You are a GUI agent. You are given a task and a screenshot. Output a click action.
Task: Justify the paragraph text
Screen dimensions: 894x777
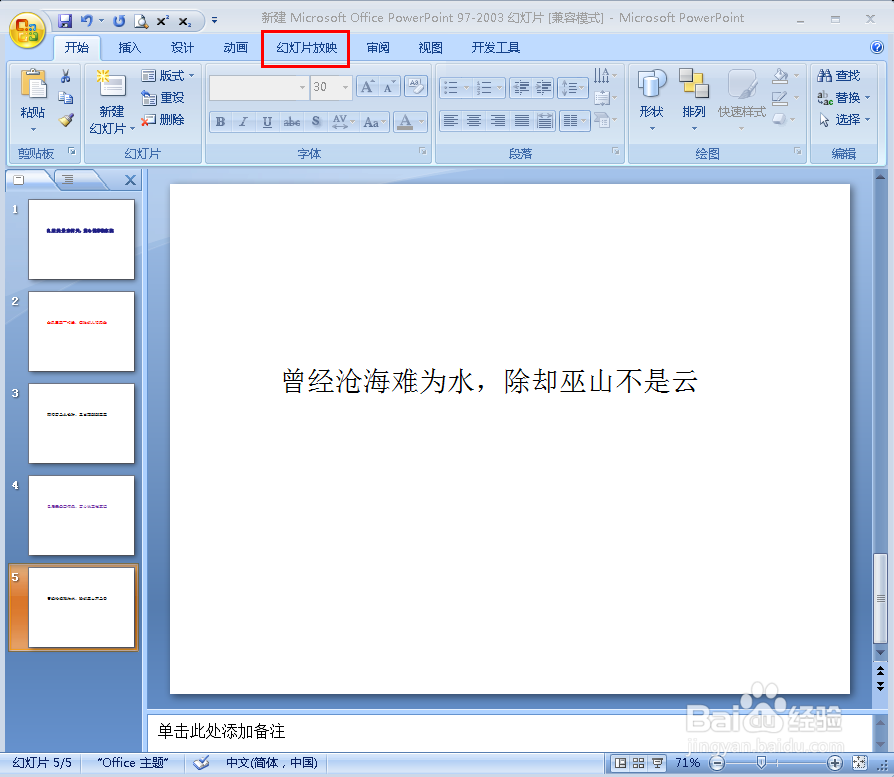521,121
